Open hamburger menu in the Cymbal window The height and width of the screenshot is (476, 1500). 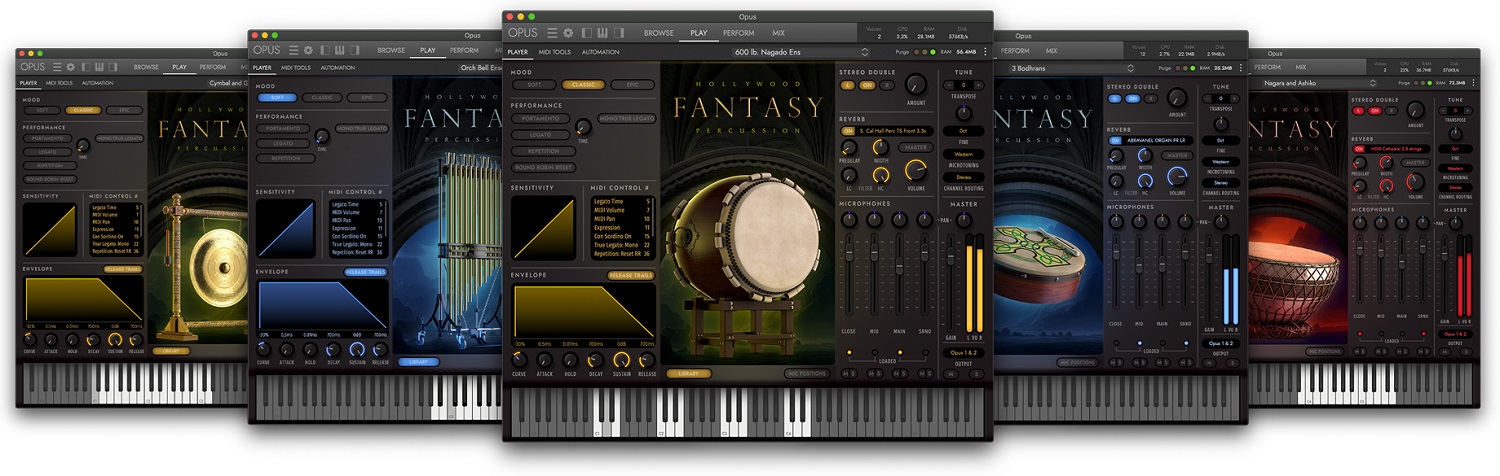pos(57,67)
